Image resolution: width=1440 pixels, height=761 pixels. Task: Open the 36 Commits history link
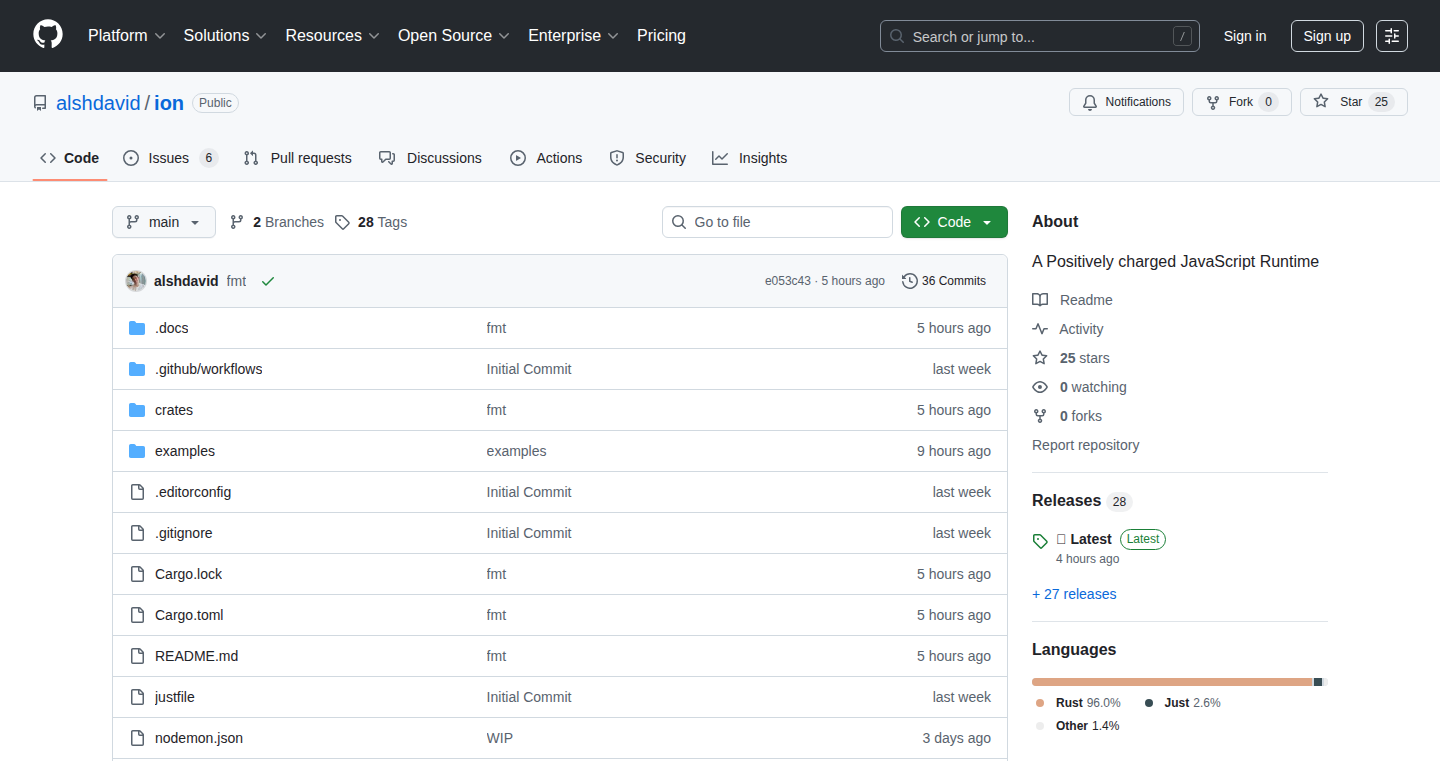tap(944, 281)
